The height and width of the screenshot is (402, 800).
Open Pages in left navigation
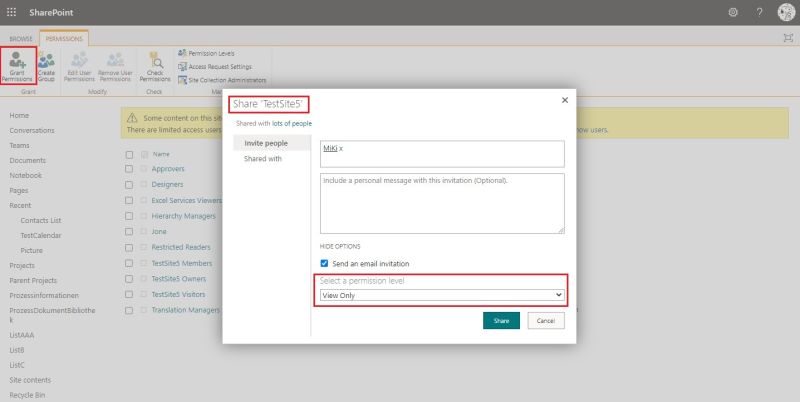tap(19, 190)
